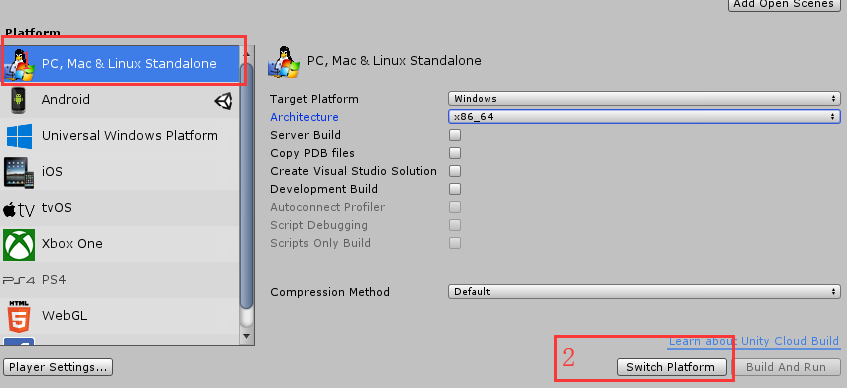Image resolution: width=847 pixels, height=388 pixels.
Task: Click the PC, Mac & Linux Standalone penguin icon
Action: point(19,65)
